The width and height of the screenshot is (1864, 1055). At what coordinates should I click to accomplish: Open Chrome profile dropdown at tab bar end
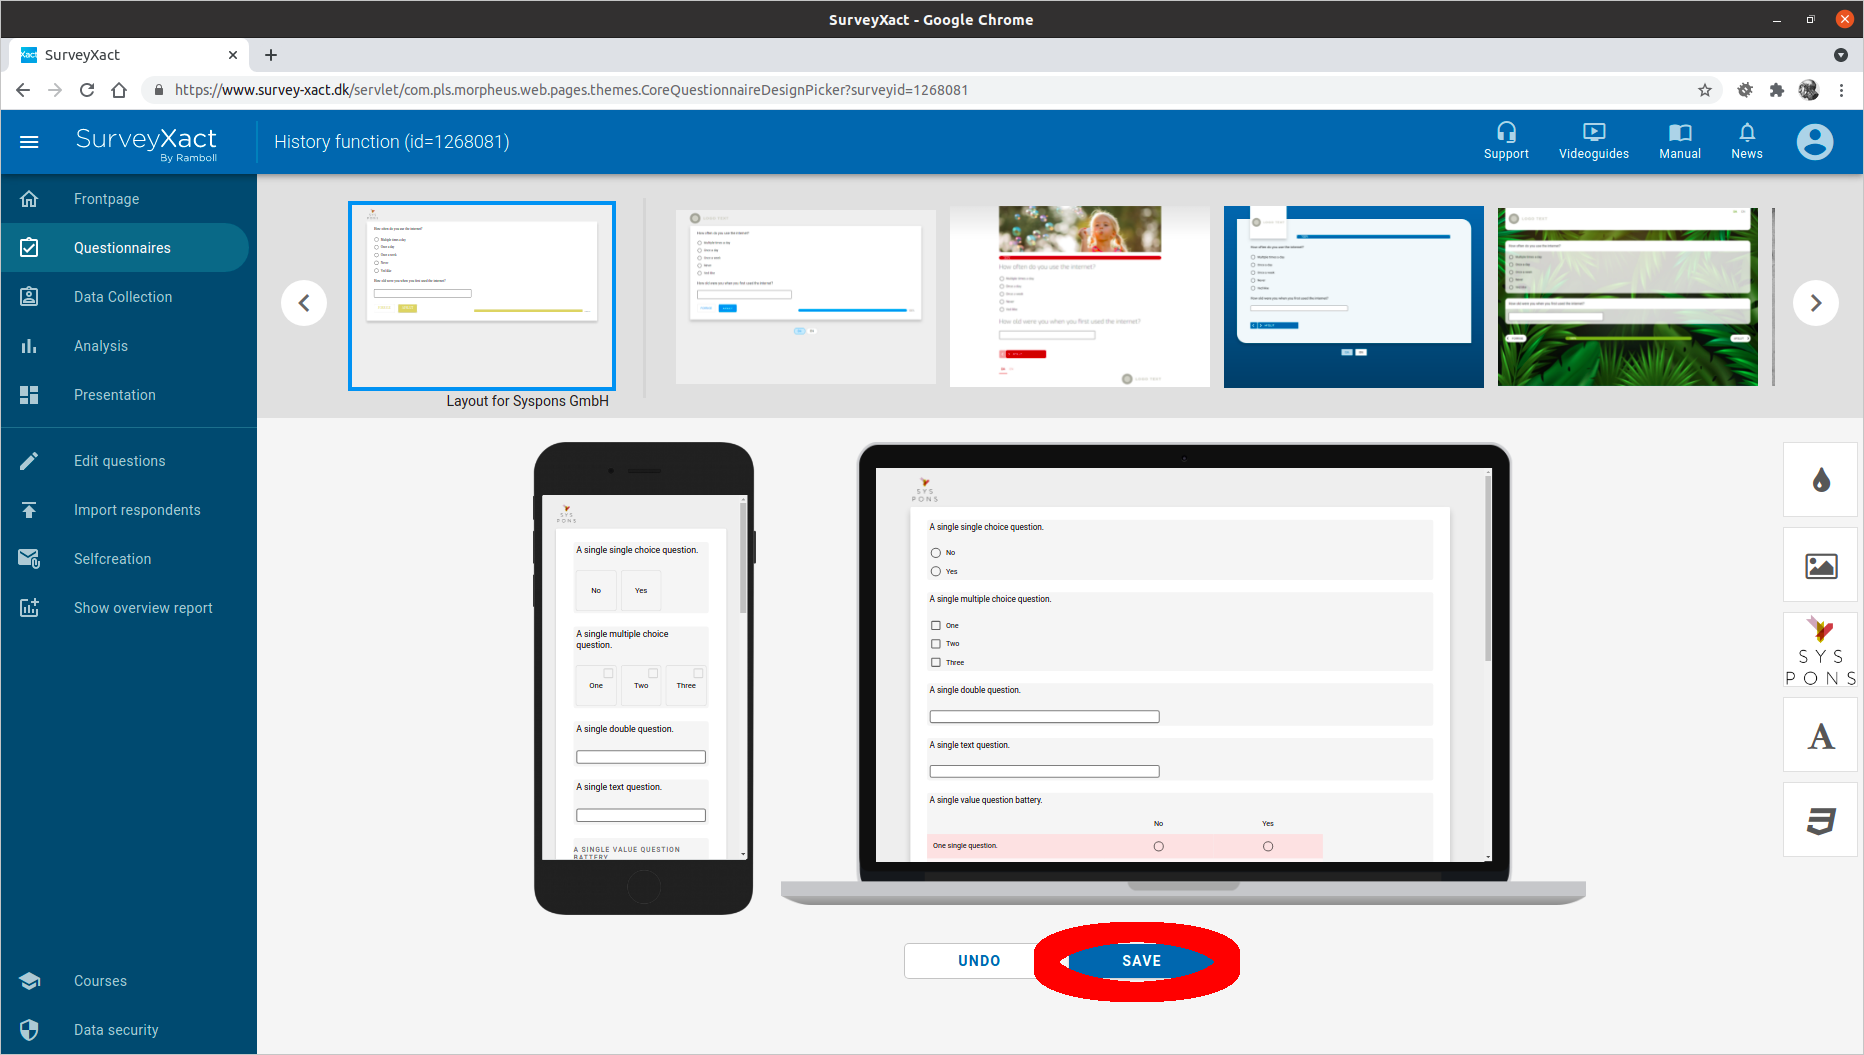tap(1841, 55)
